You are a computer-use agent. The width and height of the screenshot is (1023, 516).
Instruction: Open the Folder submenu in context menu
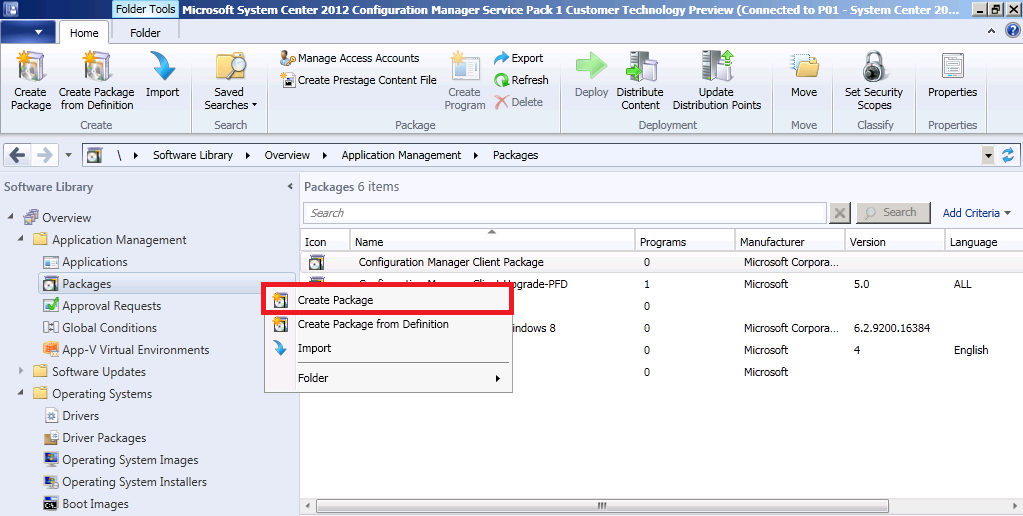pyautogui.click(x=388, y=378)
